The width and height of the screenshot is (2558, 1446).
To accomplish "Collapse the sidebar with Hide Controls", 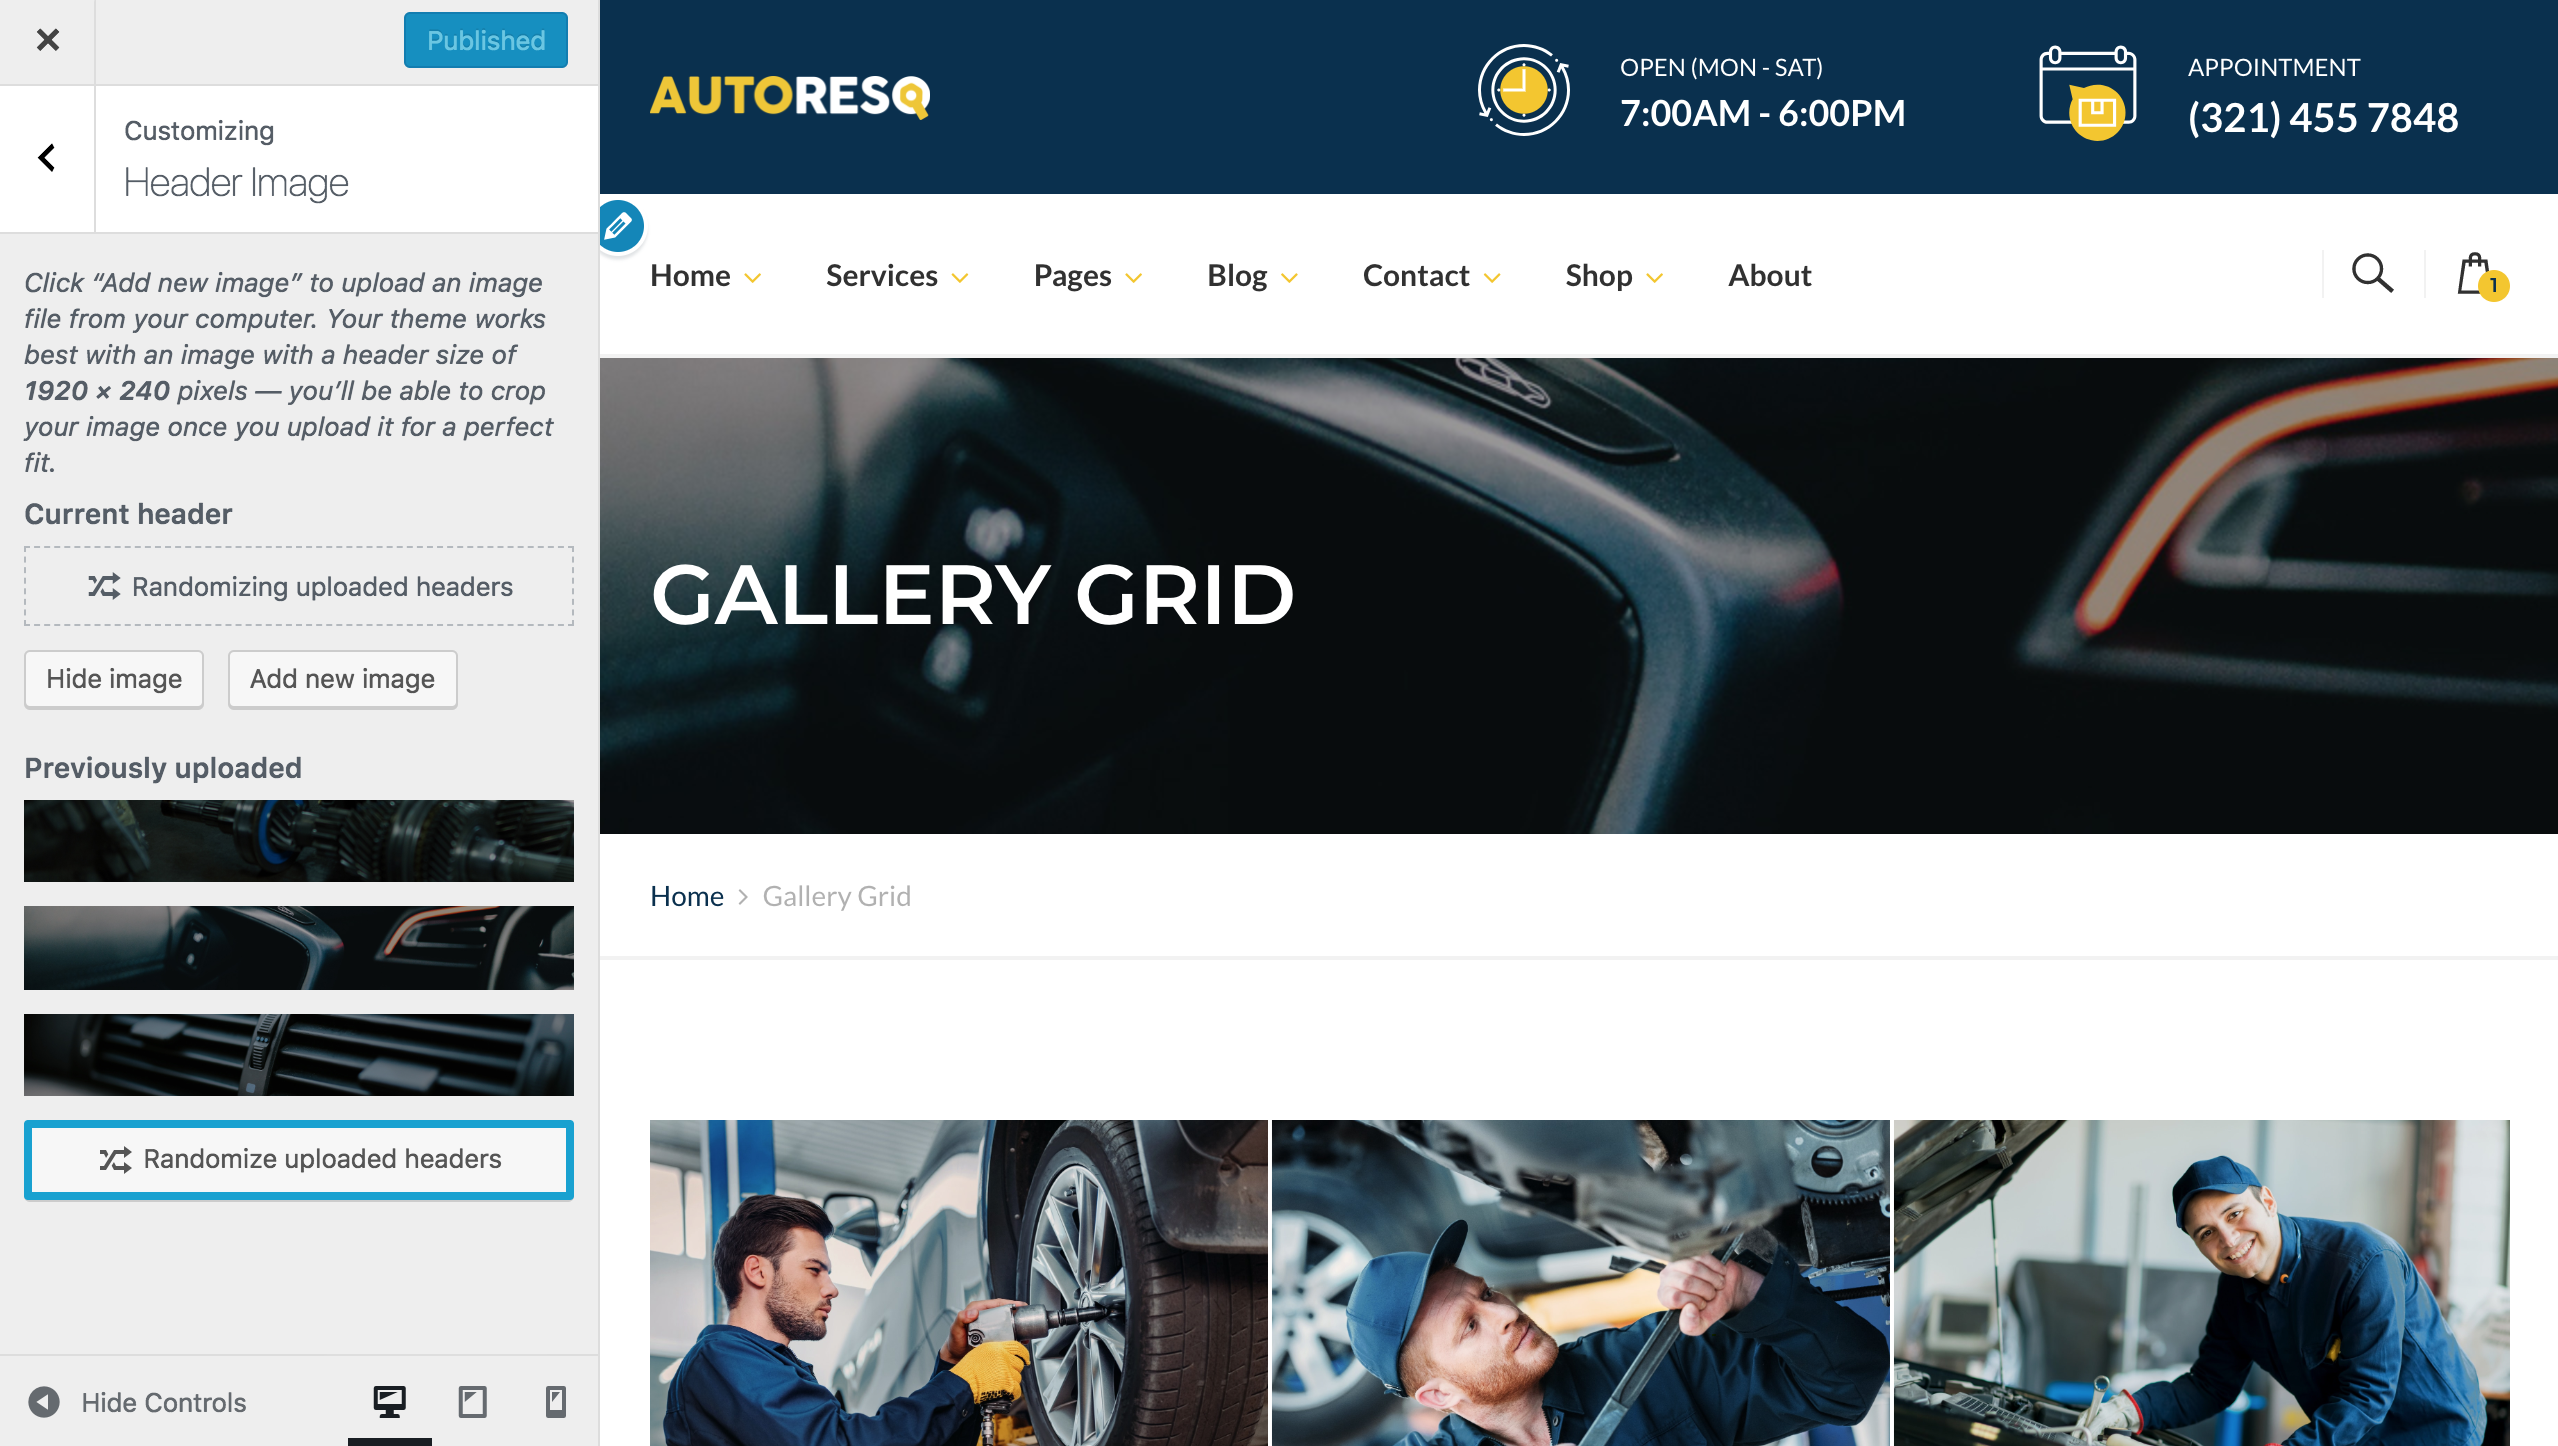I will point(137,1402).
